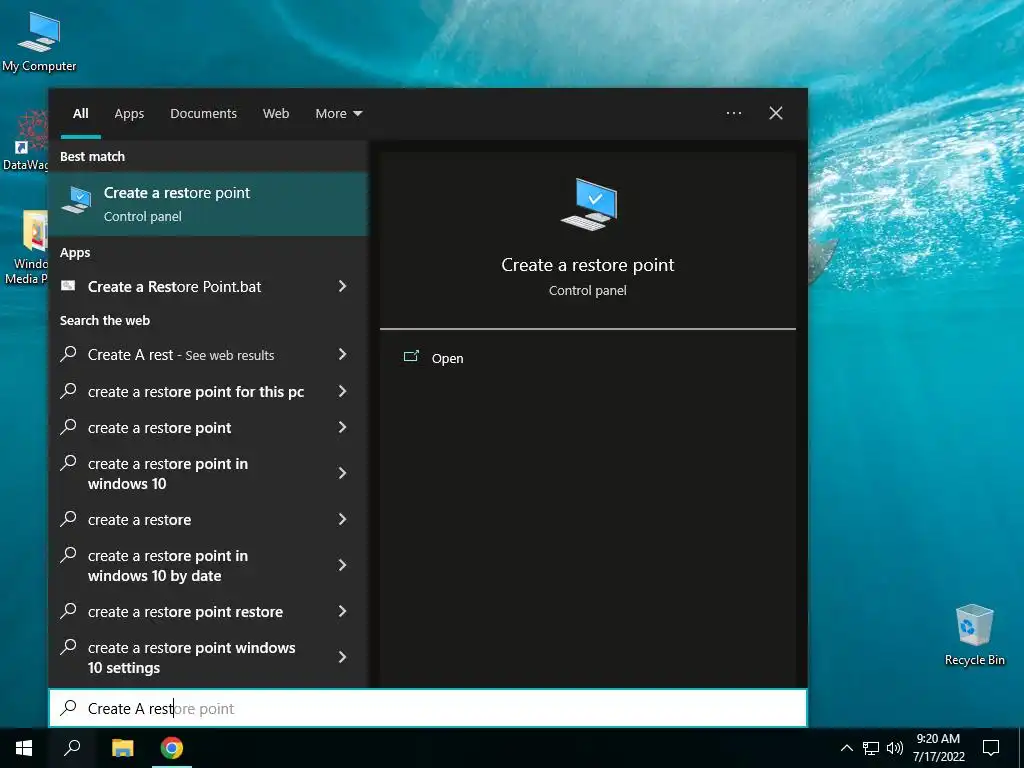Click in the search box text field
Viewport: 1024px width, 768px height.
[x=428, y=708]
